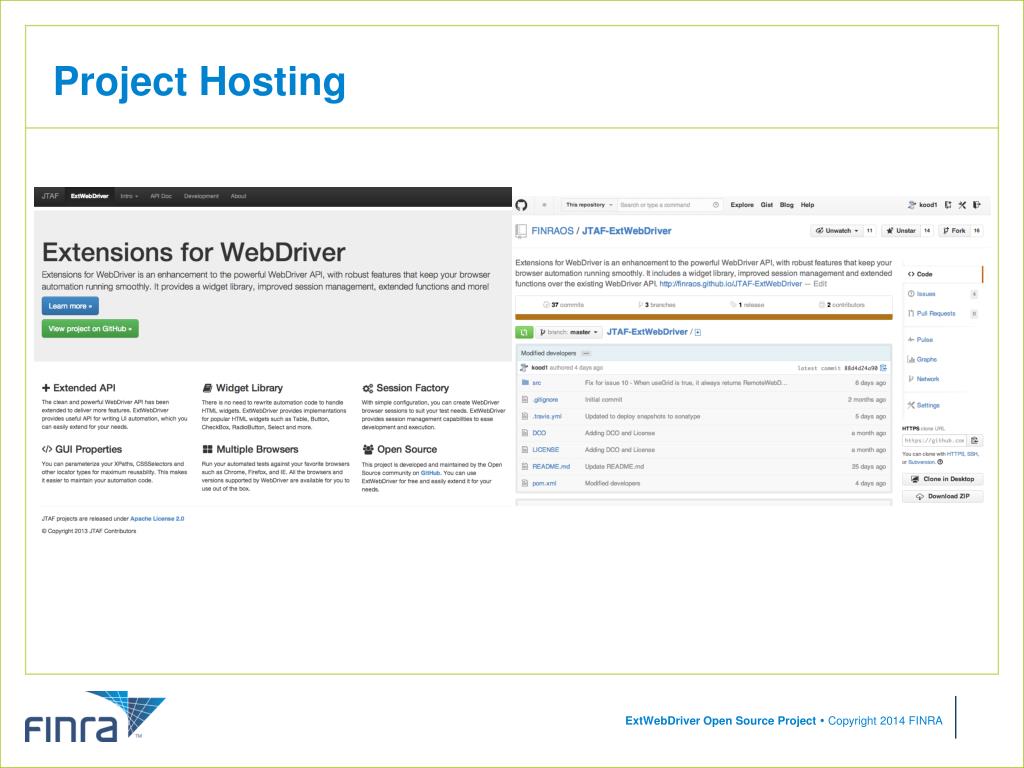Click the Widget Library book icon

click(x=207, y=388)
